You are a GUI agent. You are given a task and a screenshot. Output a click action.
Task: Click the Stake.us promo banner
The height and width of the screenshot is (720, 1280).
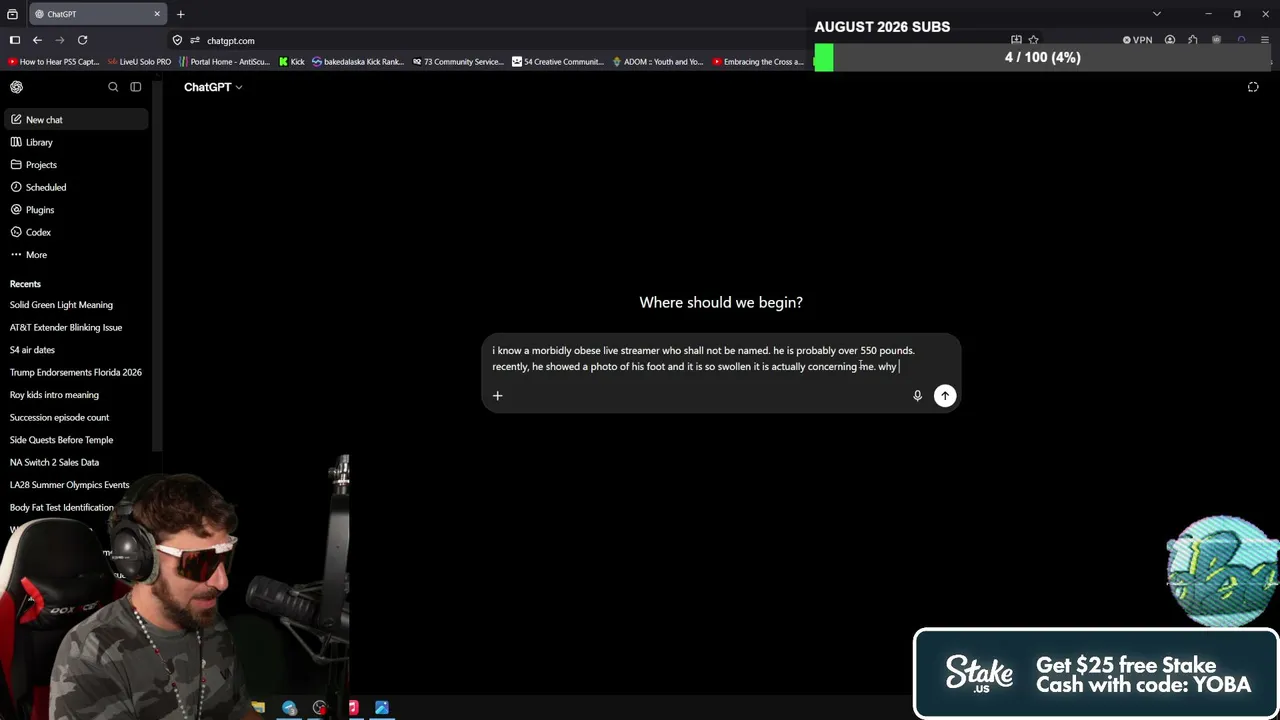point(1096,674)
